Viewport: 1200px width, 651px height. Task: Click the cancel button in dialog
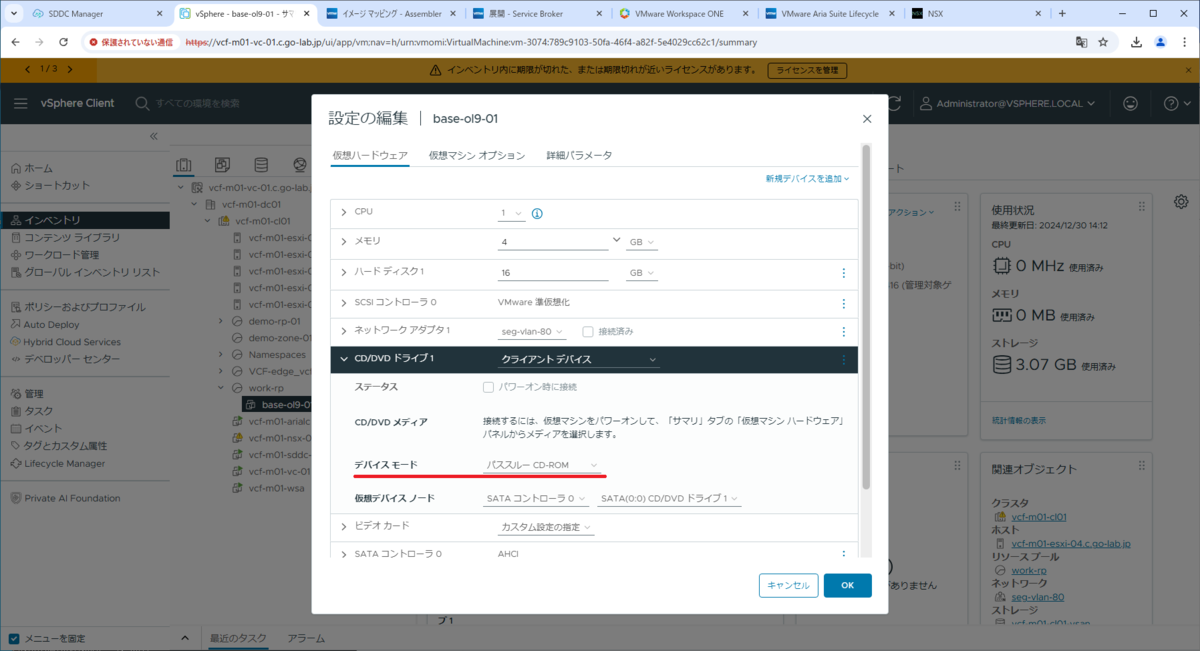point(789,585)
